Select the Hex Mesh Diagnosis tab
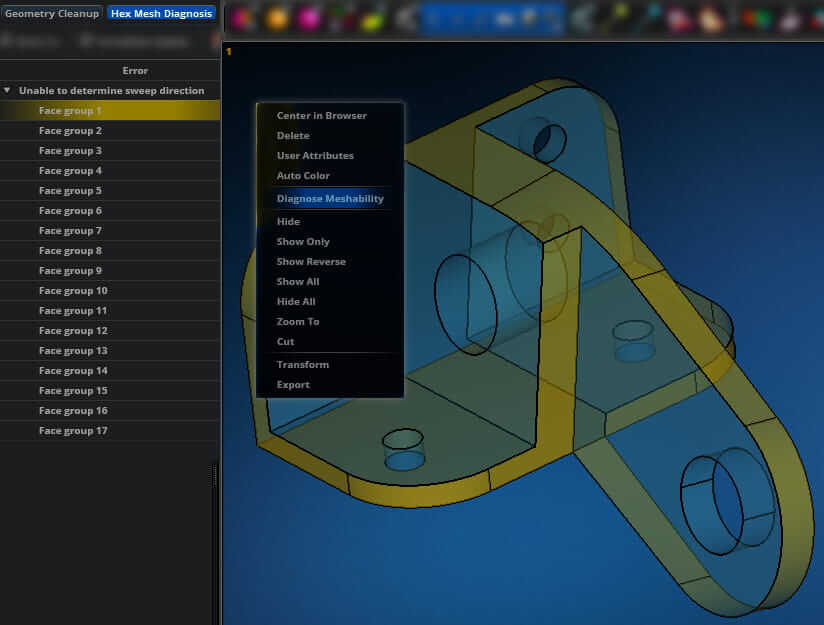 pos(161,14)
